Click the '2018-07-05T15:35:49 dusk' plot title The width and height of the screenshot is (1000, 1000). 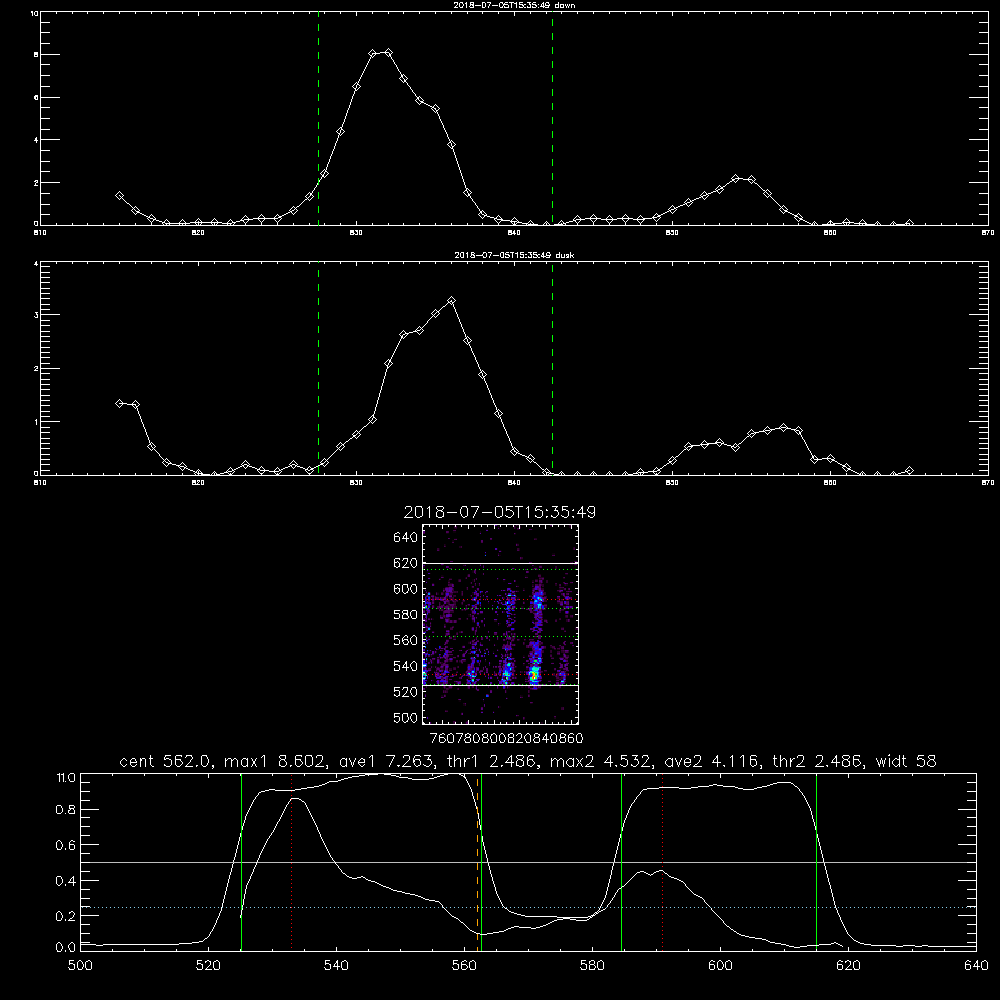click(514, 255)
